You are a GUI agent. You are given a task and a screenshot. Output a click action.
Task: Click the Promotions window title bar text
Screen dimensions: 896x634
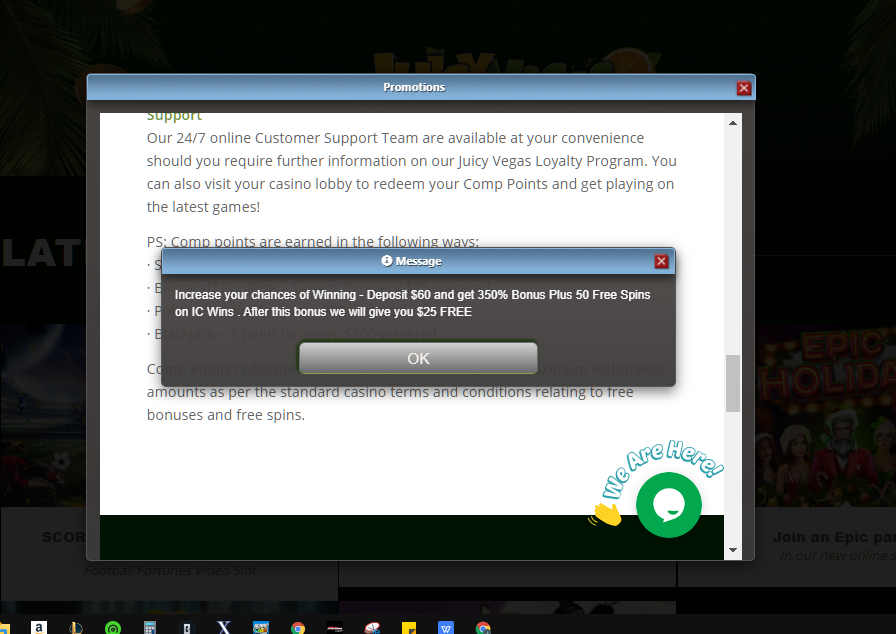(x=414, y=87)
